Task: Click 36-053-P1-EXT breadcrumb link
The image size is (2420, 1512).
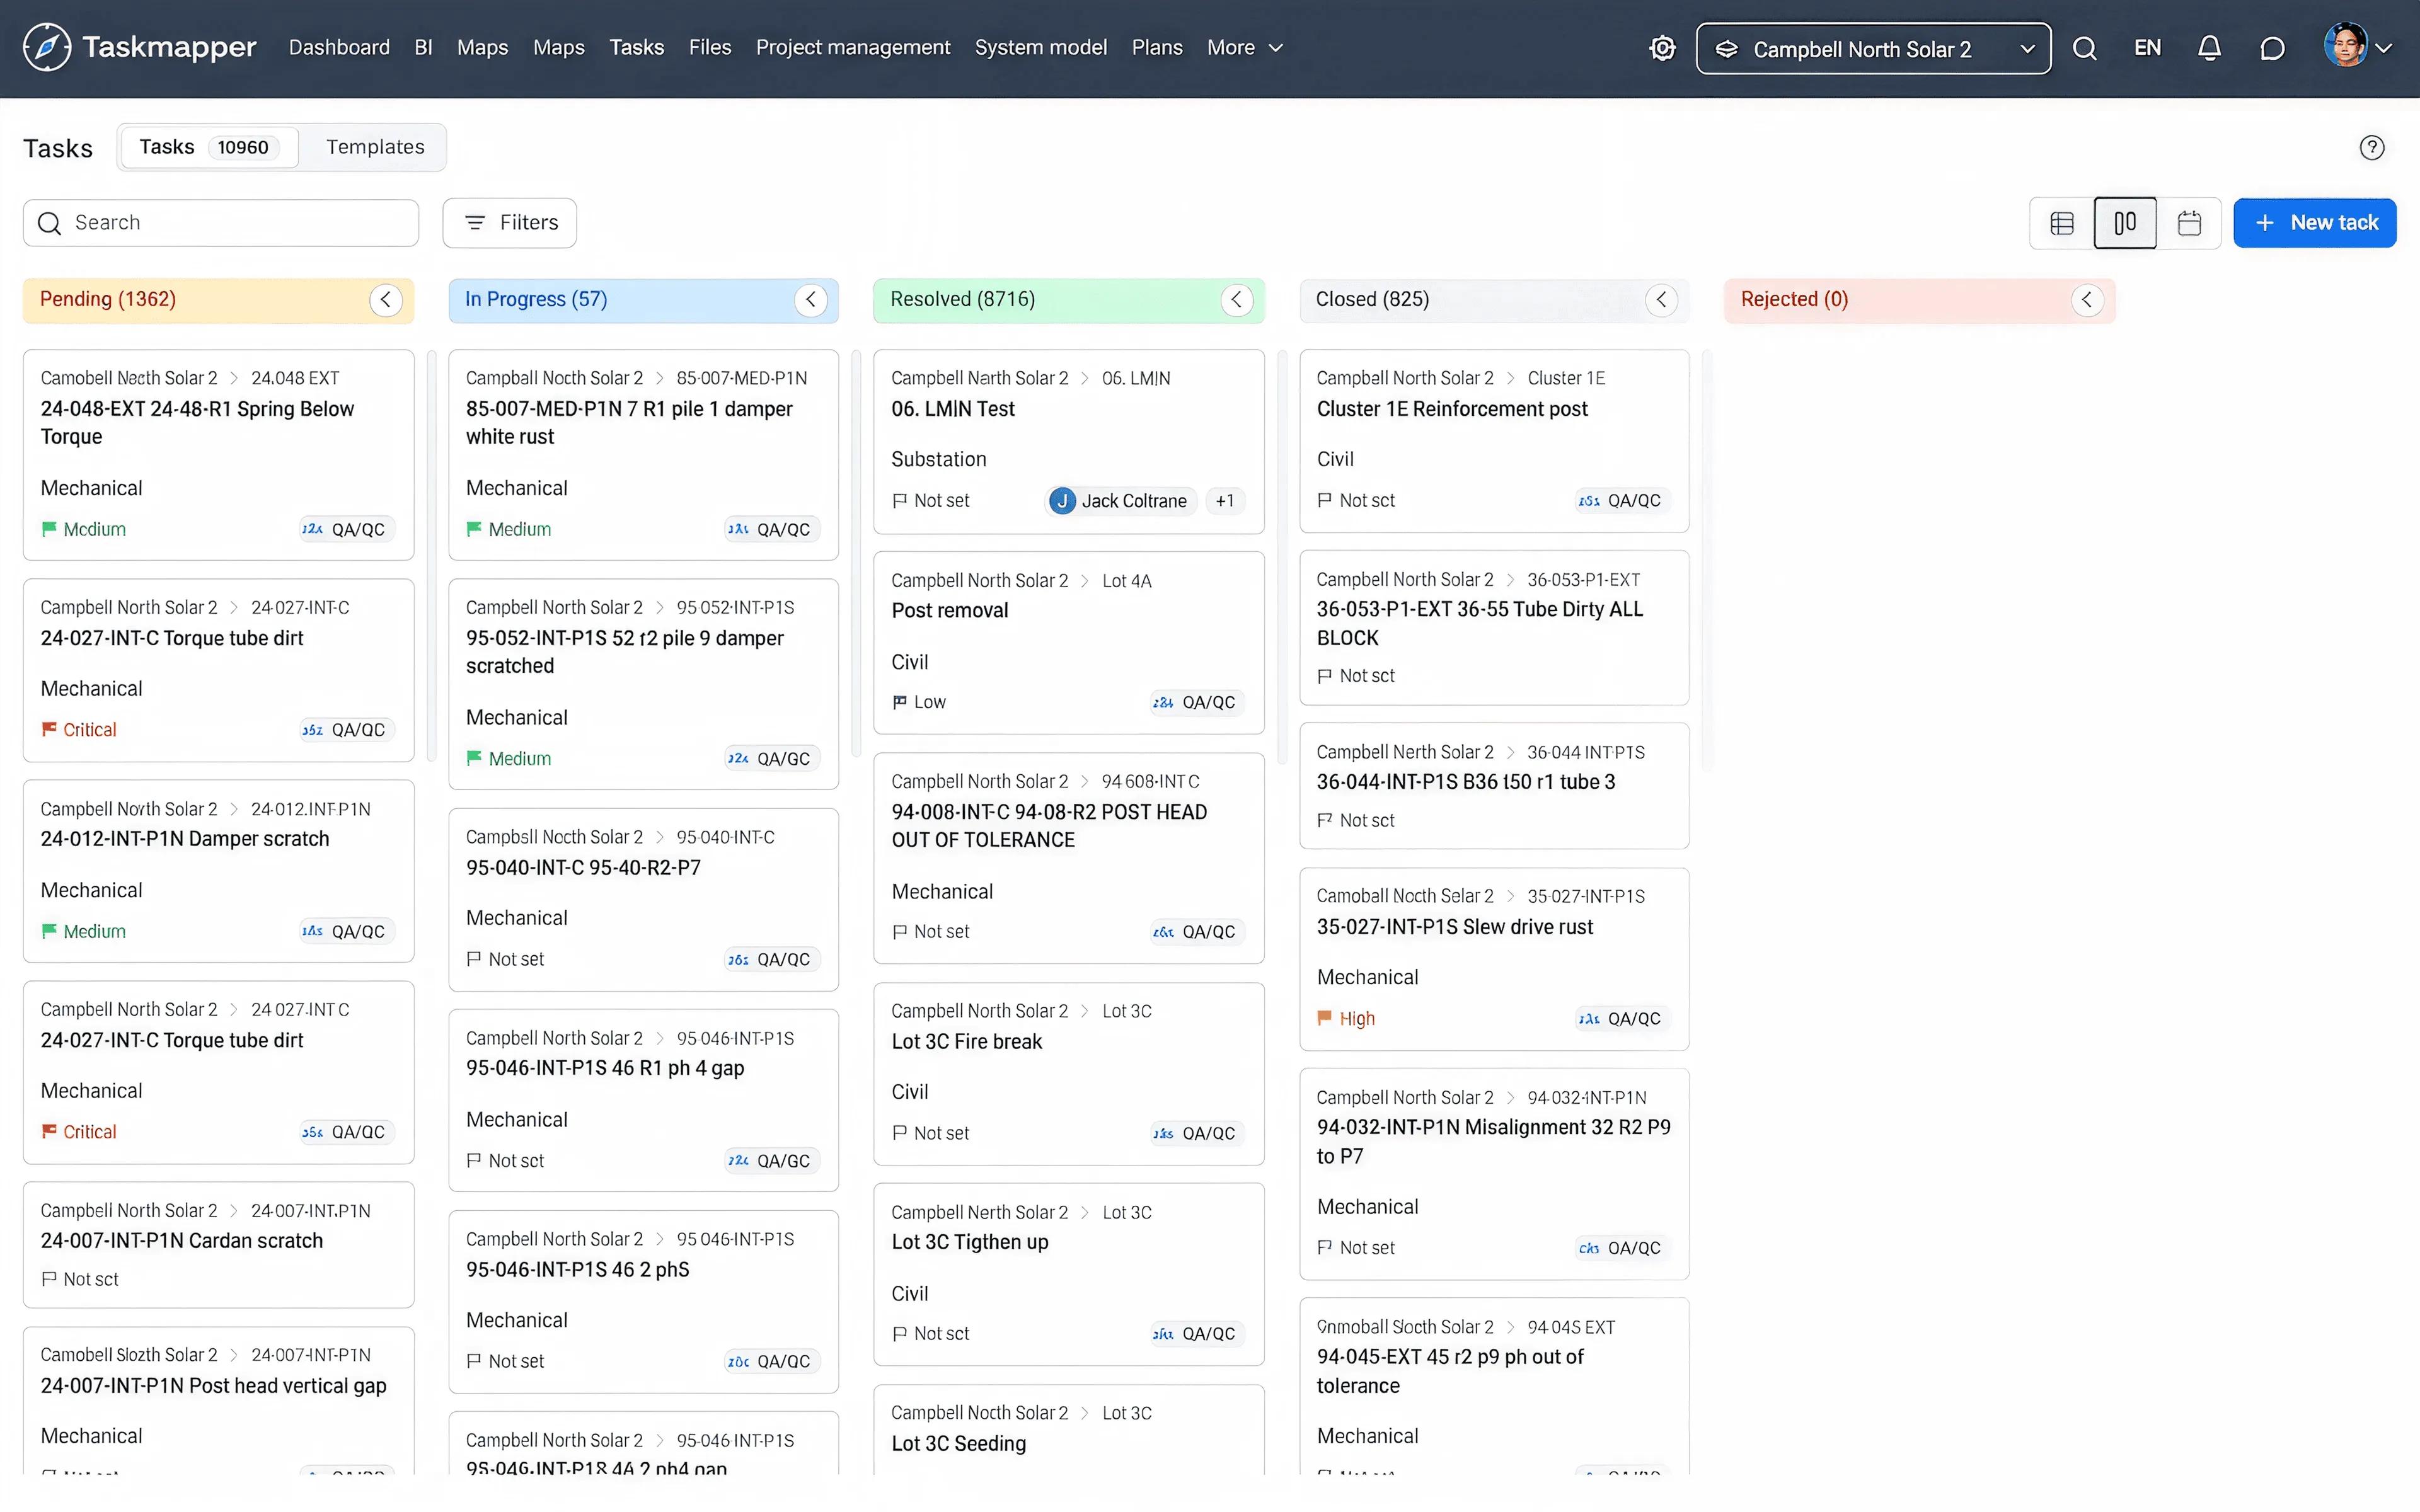Action: [1583, 580]
